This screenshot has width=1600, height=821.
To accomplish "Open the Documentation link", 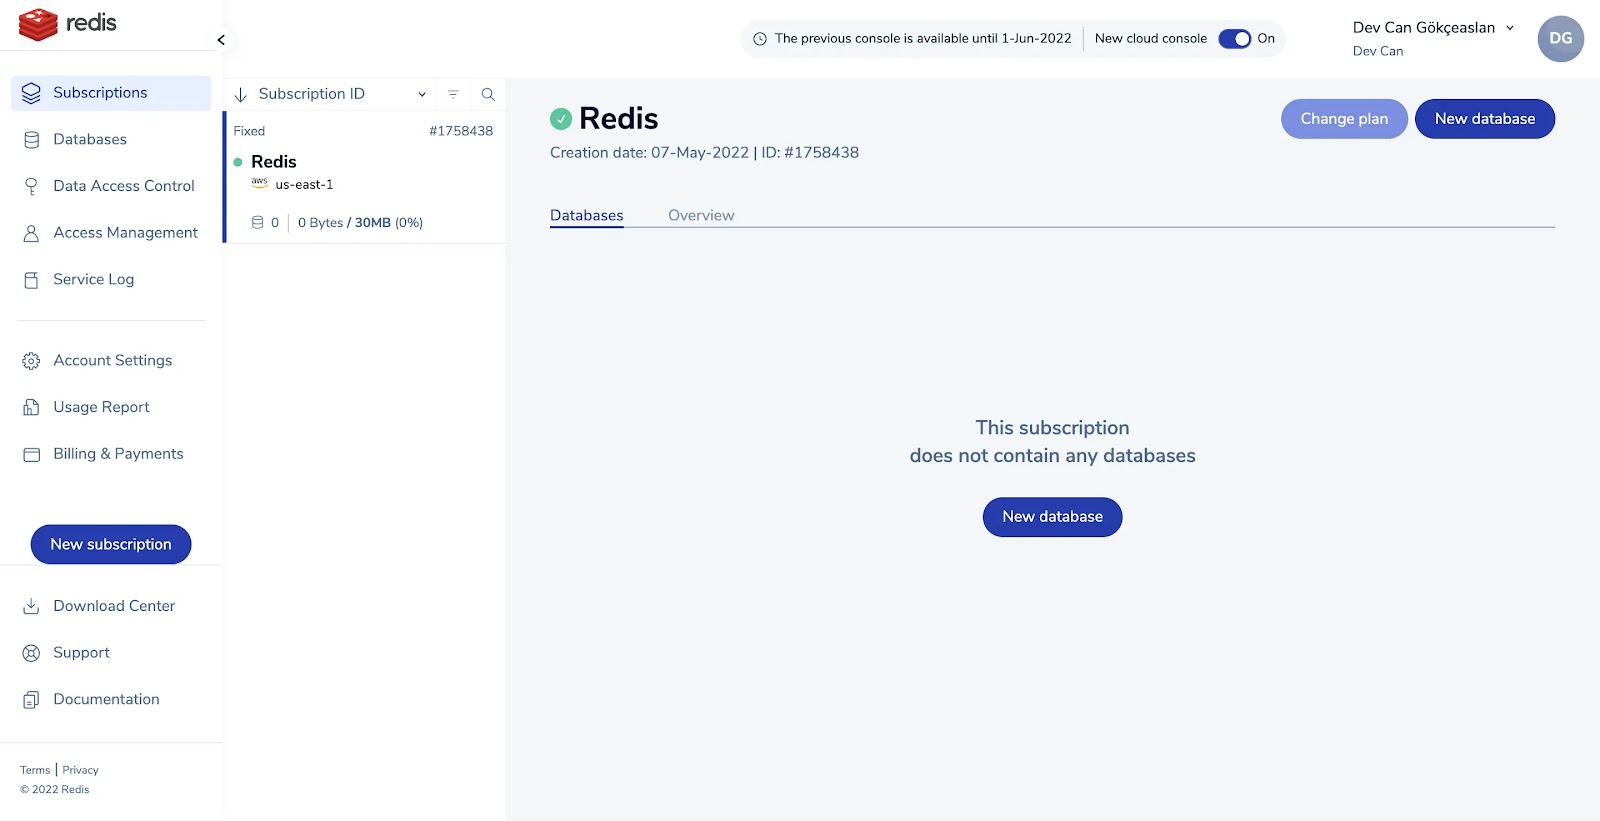I will [106, 700].
